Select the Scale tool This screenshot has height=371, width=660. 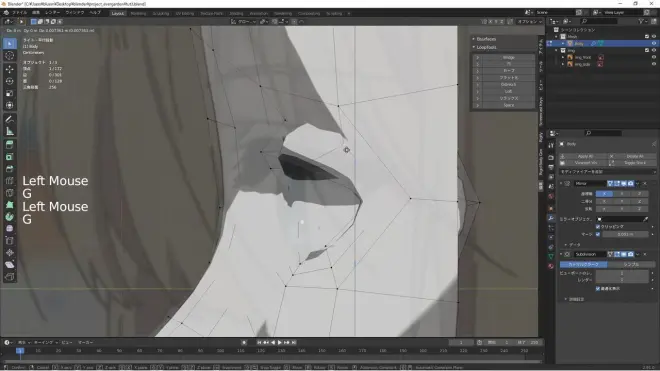pyautogui.click(x=10, y=93)
